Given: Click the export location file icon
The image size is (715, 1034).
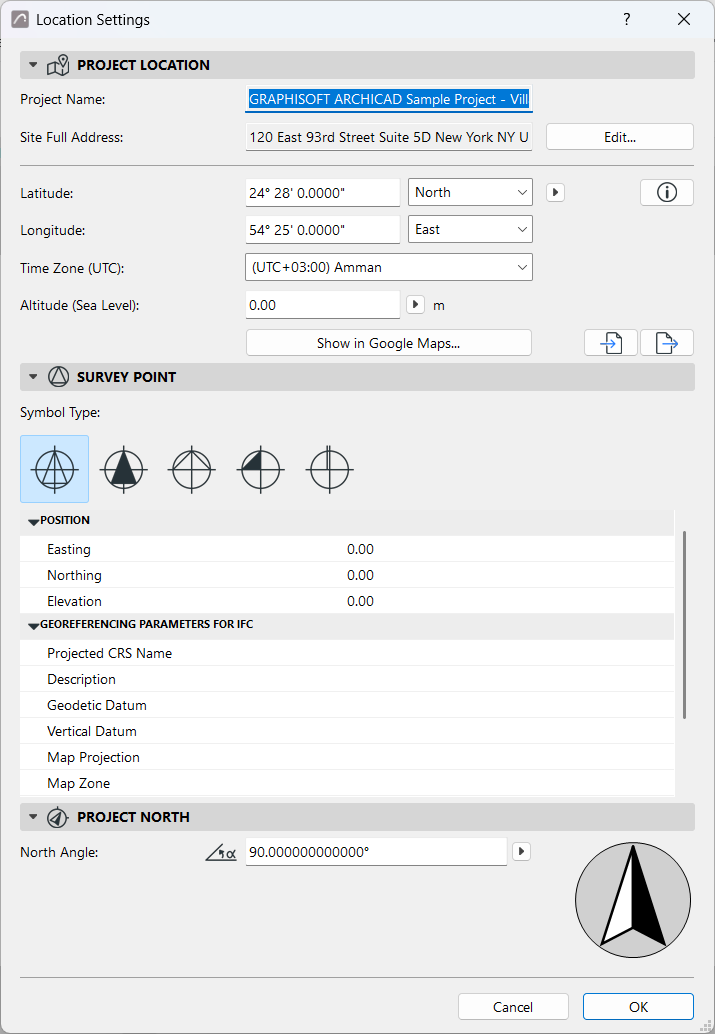Looking at the screenshot, I should [667, 343].
